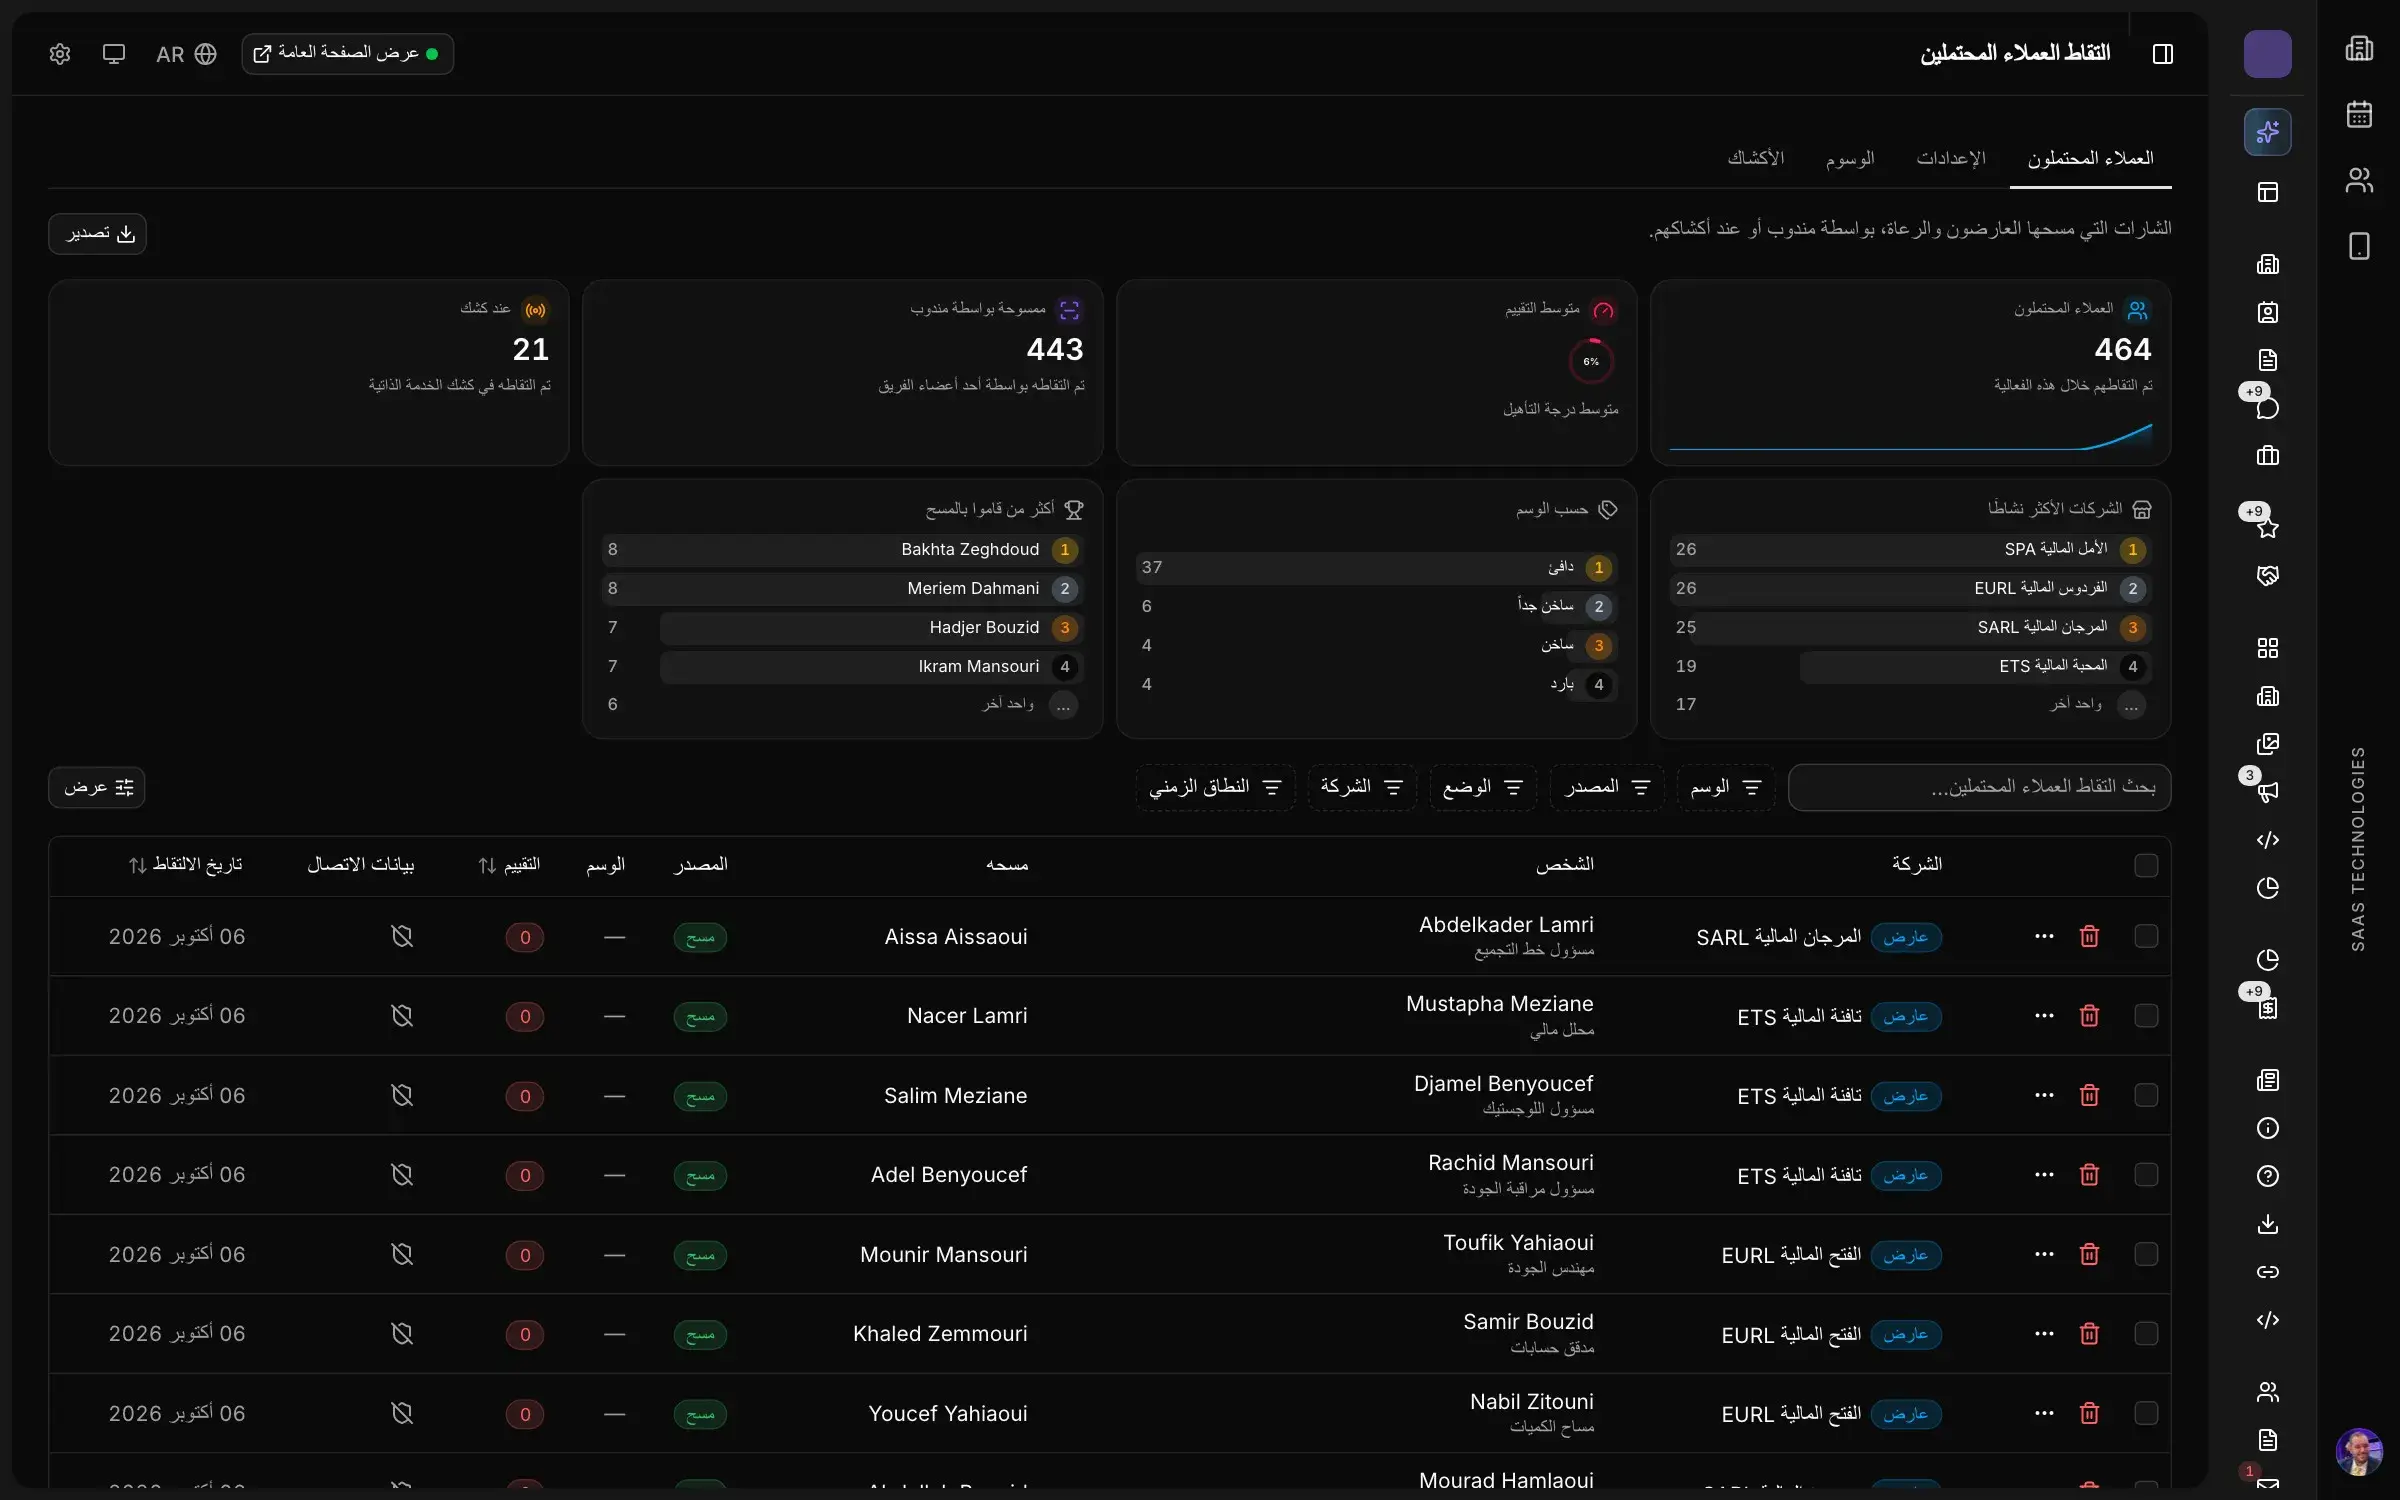2400x1500 pixels.
Task: Switch to the الوسوم tab
Action: (x=1850, y=159)
